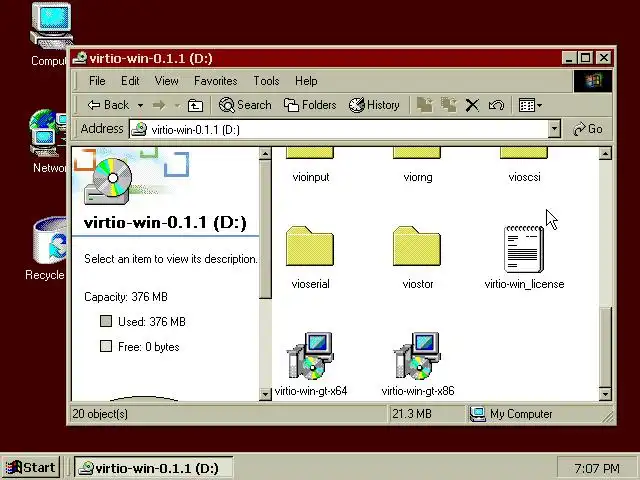
Task: Click the Forward arrow button
Action: click(159, 106)
